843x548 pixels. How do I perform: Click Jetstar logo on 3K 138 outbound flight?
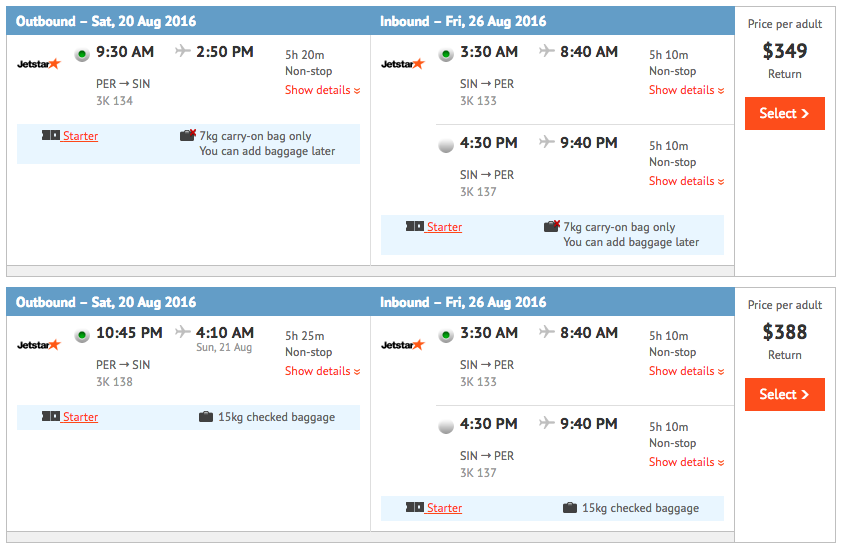tap(39, 345)
